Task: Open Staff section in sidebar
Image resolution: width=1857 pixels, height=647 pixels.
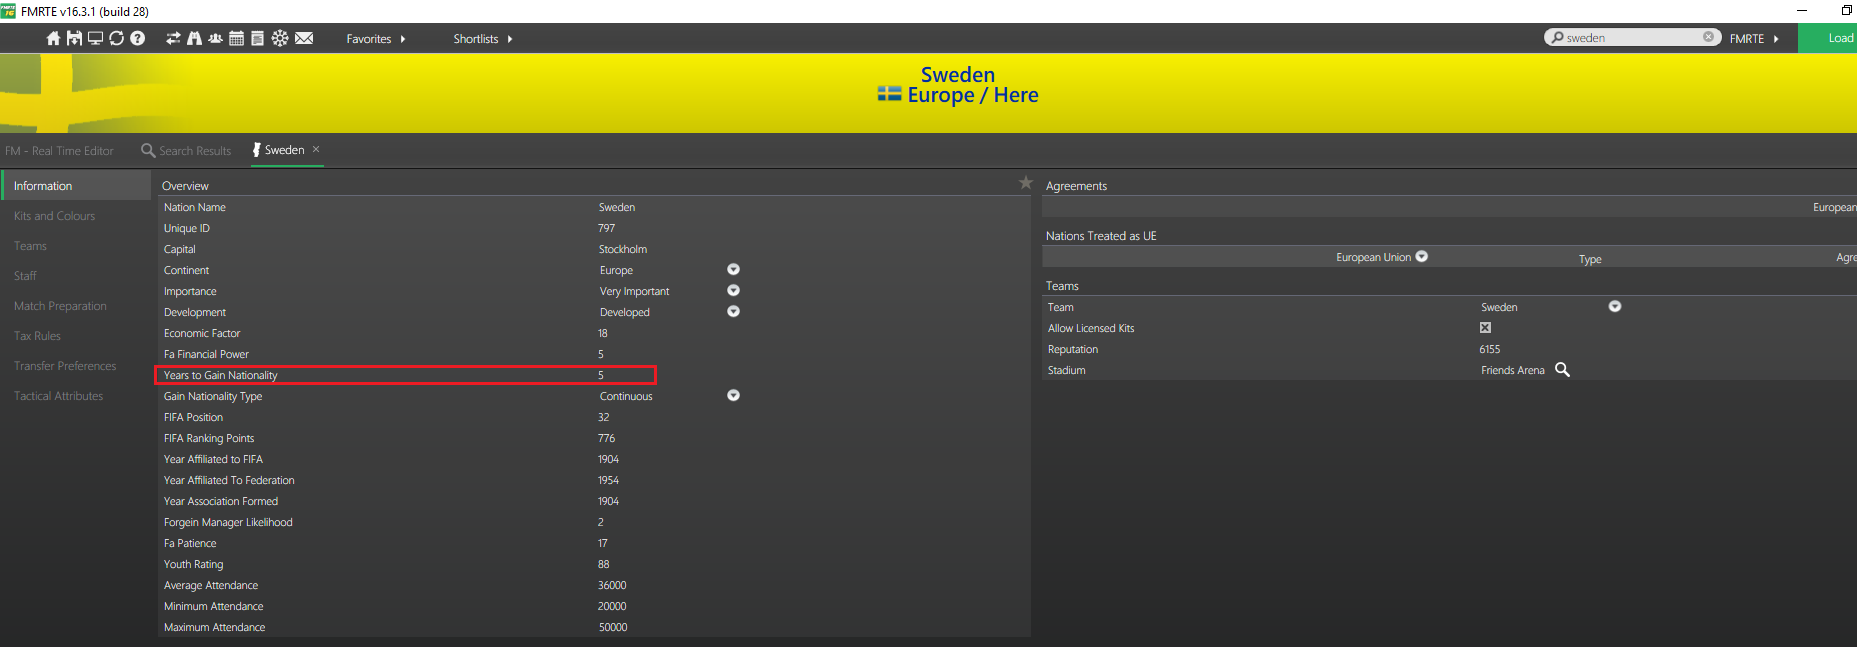Action: point(25,276)
